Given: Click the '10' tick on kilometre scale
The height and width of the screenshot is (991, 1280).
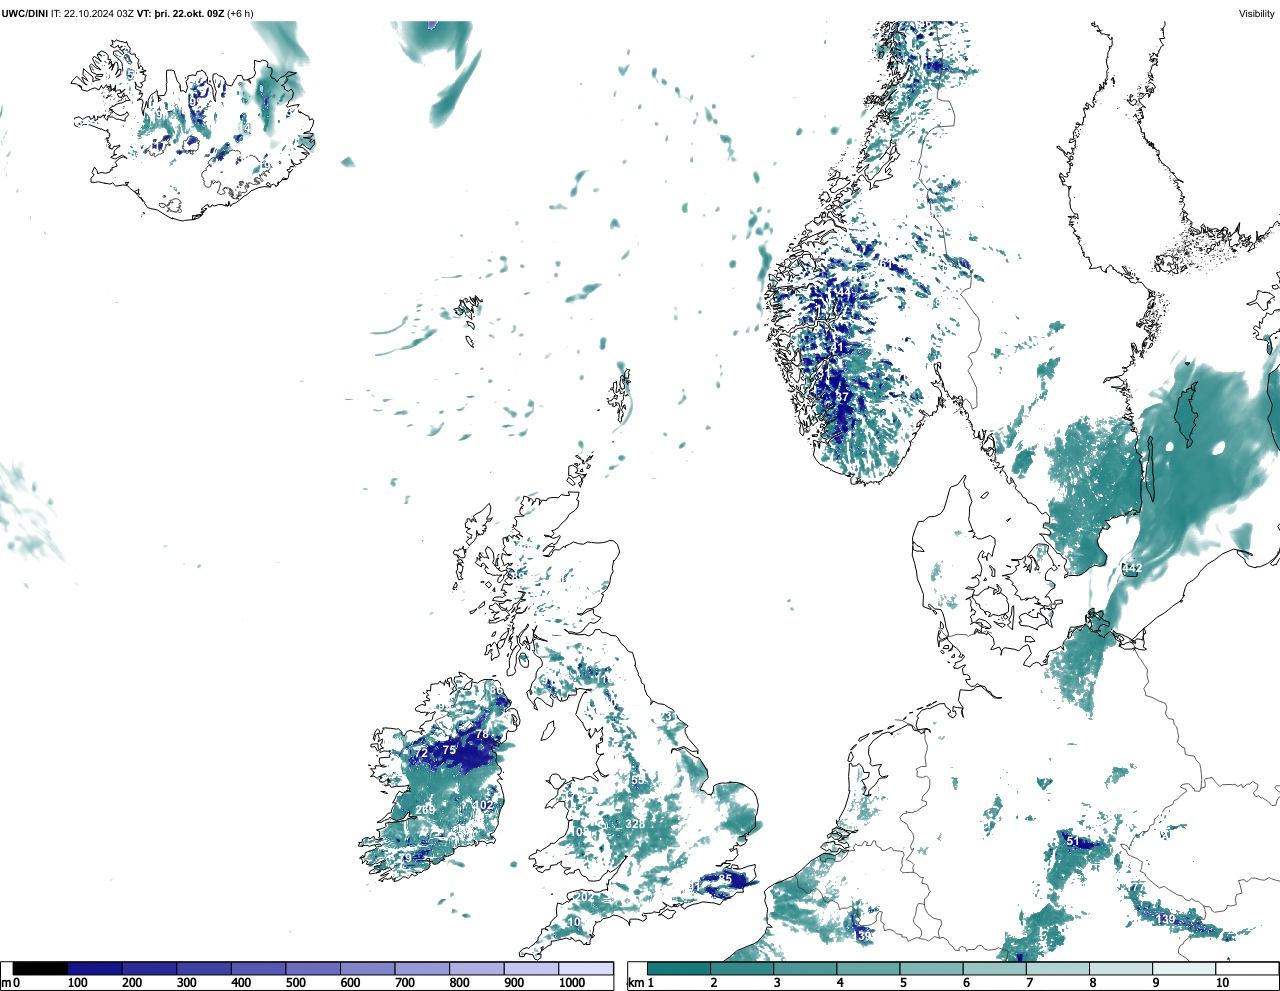Looking at the screenshot, I should pyautogui.click(x=1222, y=983).
